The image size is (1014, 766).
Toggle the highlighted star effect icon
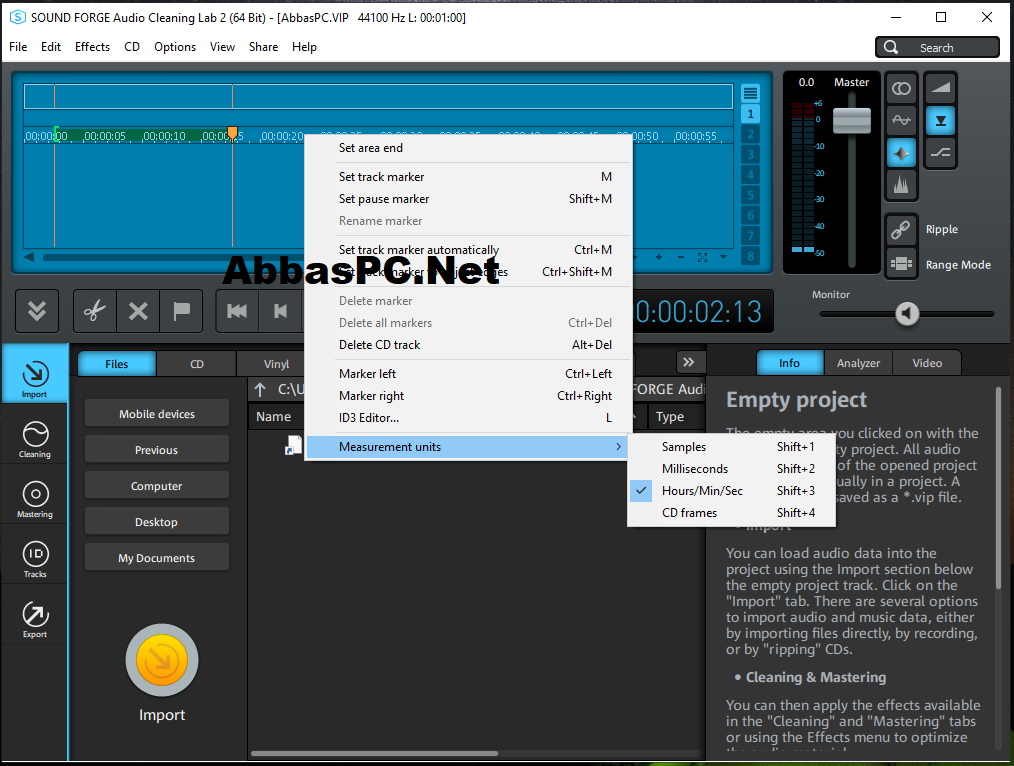[x=901, y=153]
